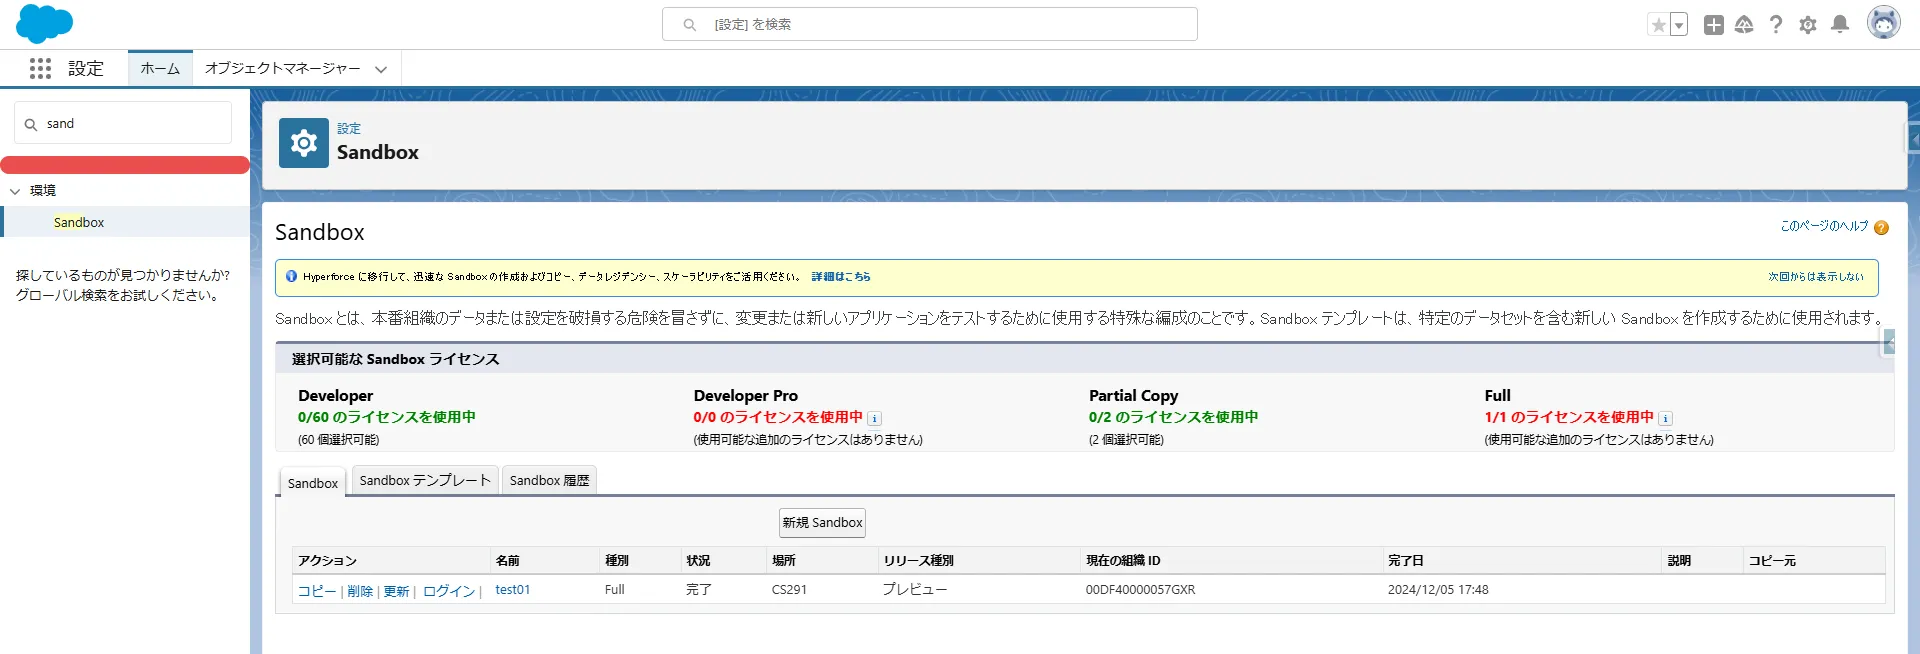Image resolution: width=1920 pixels, height=654 pixels.
Task: Click the 0/60 Developer license text
Action: tap(386, 417)
